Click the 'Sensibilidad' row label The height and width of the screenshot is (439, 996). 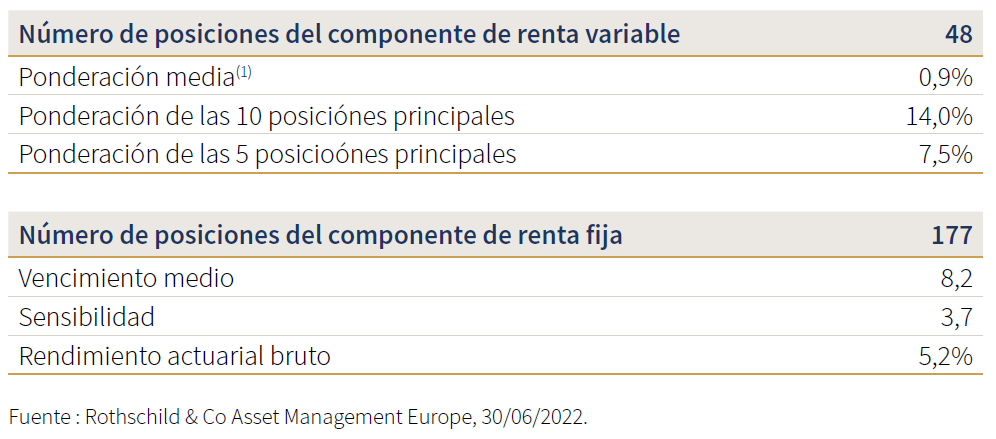click(87, 317)
